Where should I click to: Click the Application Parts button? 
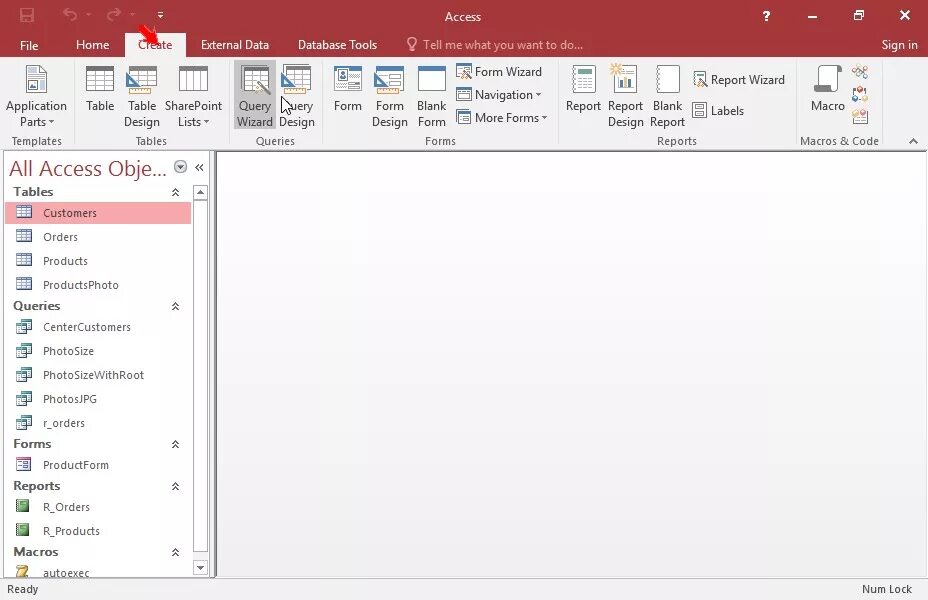coord(36,96)
